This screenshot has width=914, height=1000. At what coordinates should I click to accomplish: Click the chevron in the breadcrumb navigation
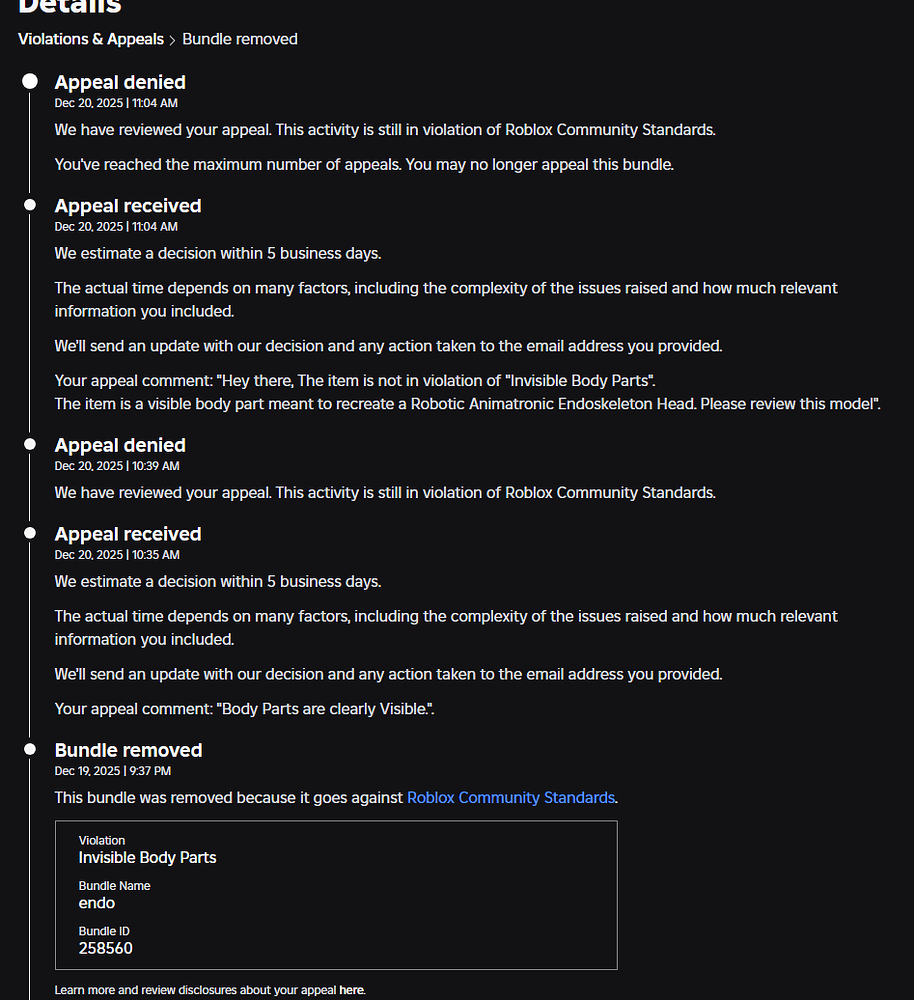pos(173,39)
